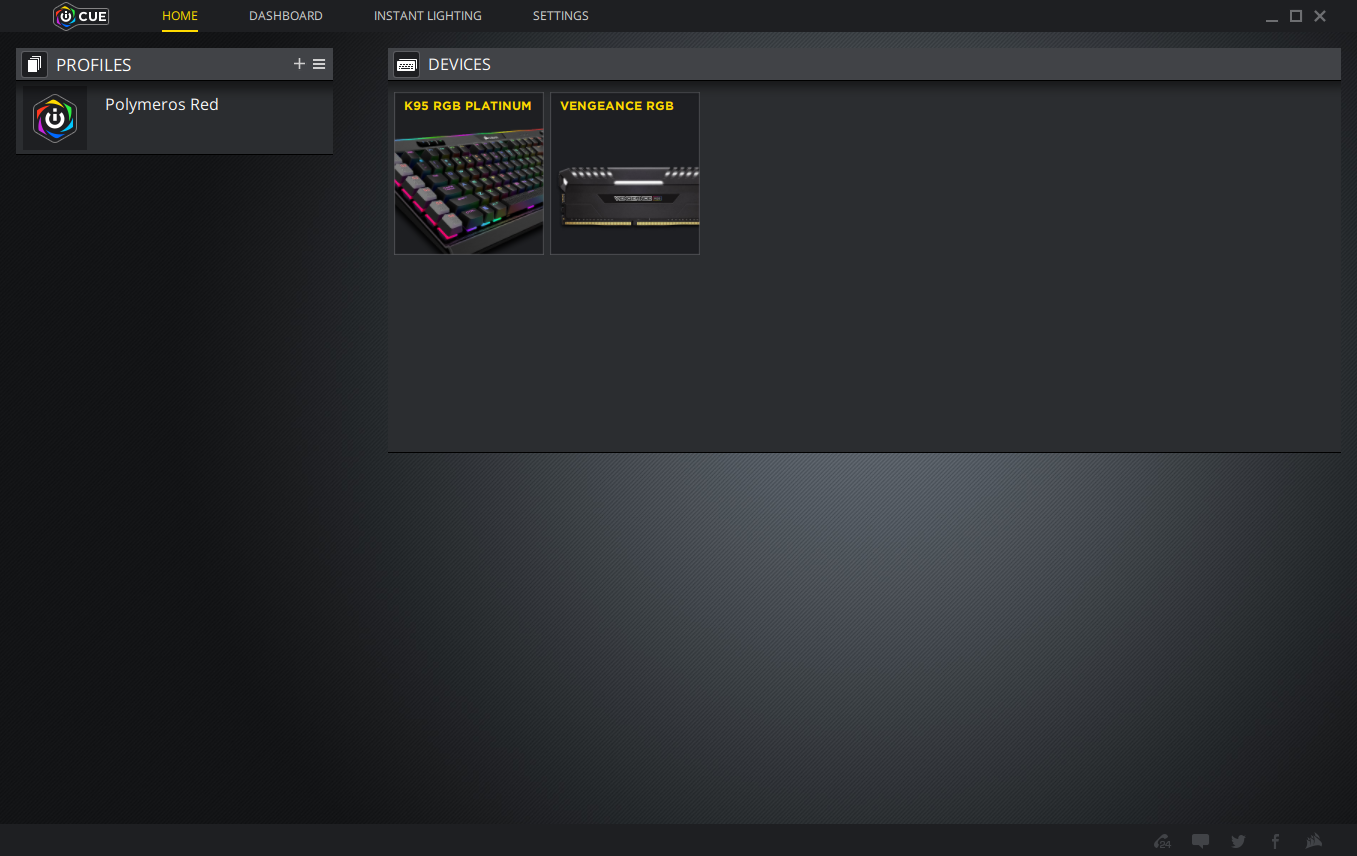Open the K95 RGB PLATINUM keyboard device
The width and height of the screenshot is (1357, 856).
[469, 174]
